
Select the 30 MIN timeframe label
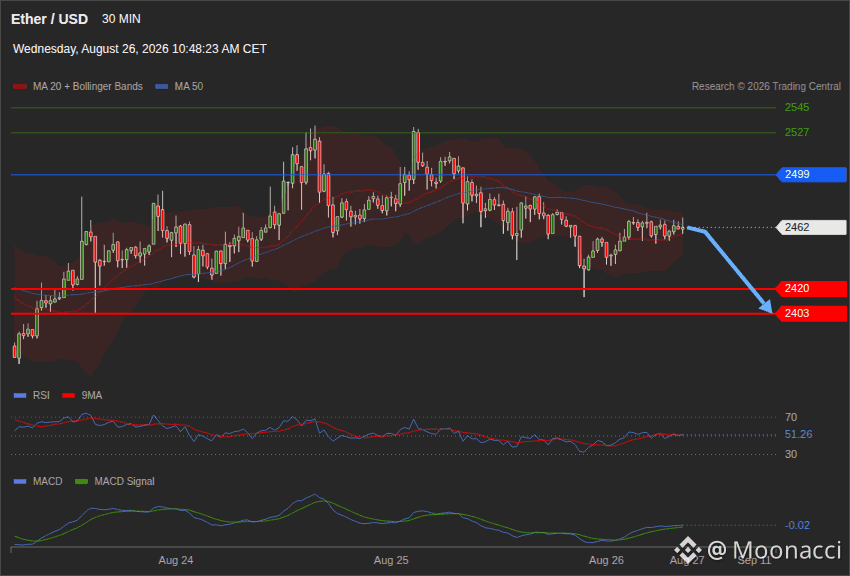(x=121, y=19)
